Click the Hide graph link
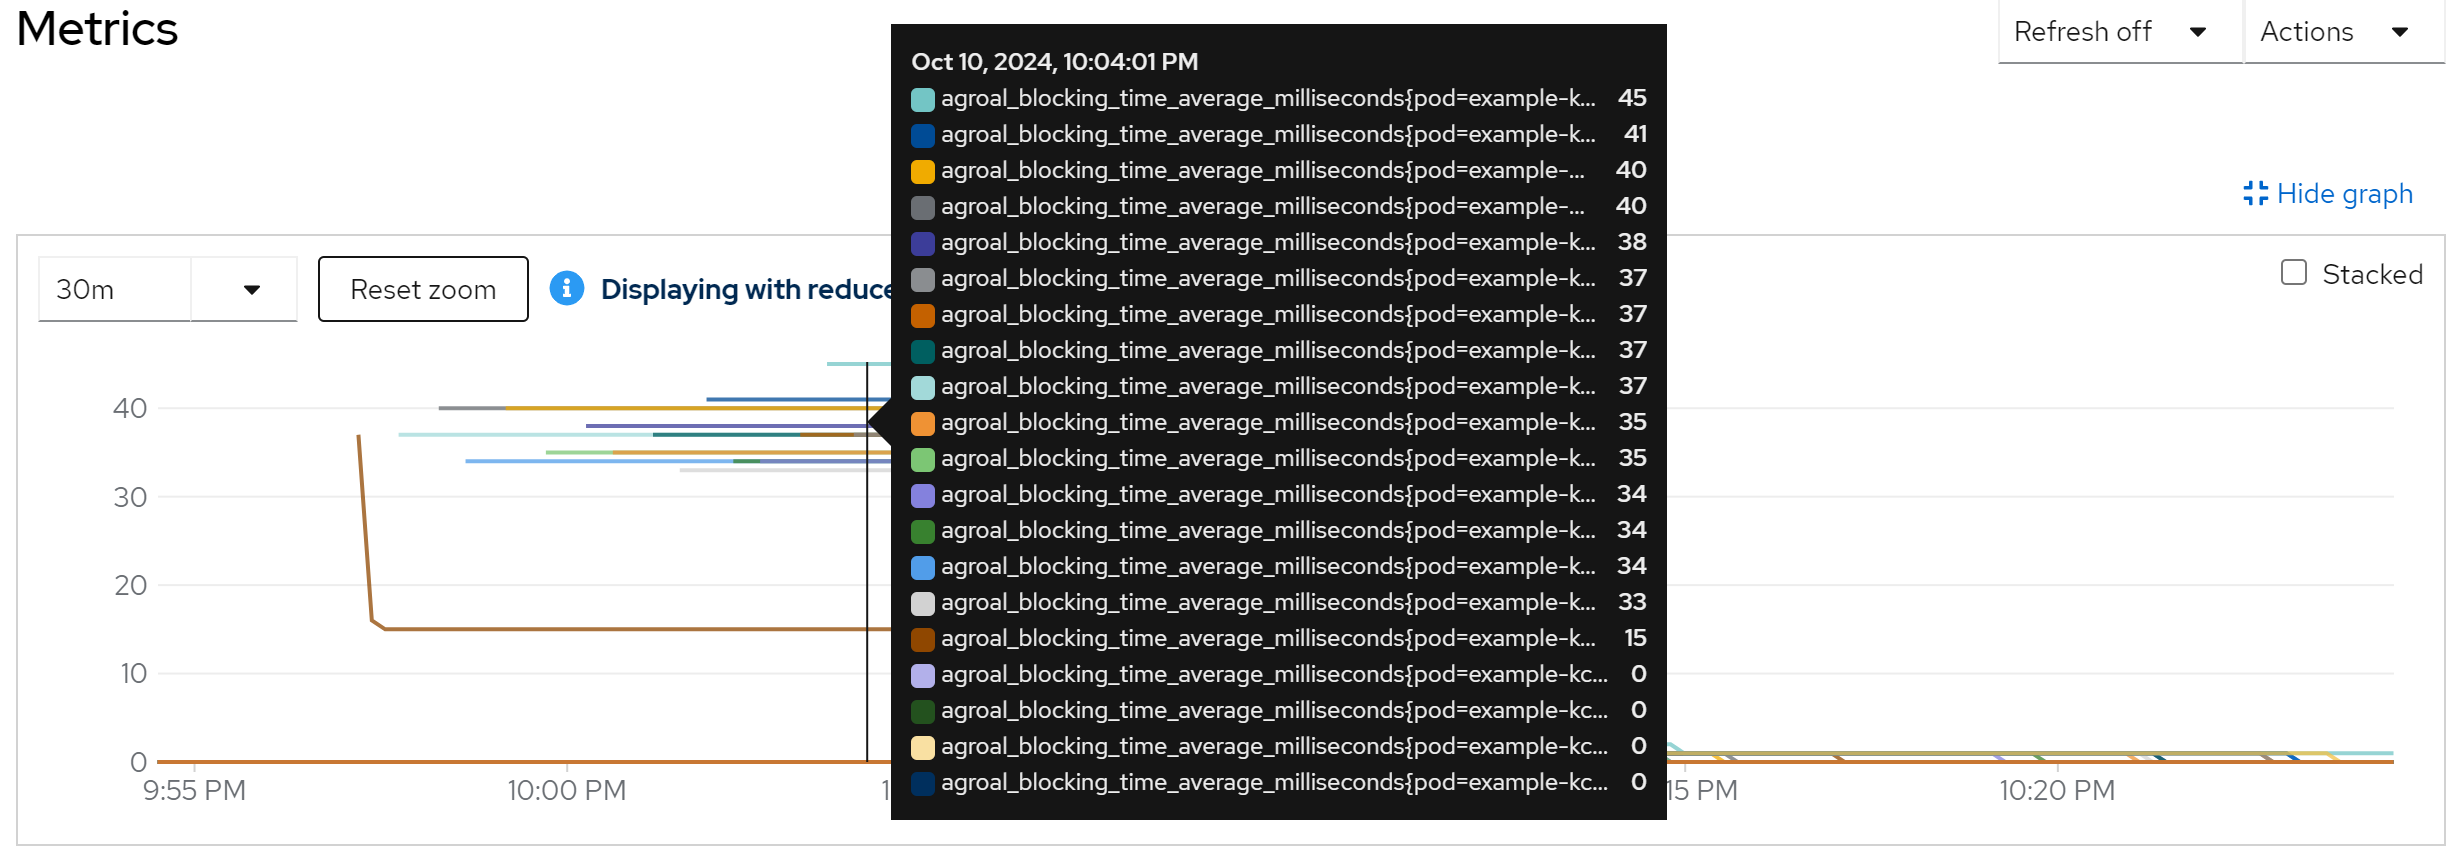2463x847 pixels. point(2343,194)
